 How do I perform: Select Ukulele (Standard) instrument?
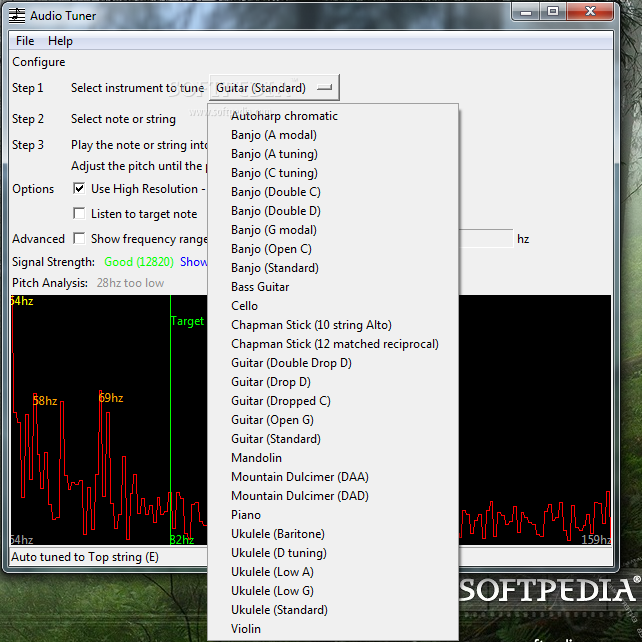pos(333,610)
